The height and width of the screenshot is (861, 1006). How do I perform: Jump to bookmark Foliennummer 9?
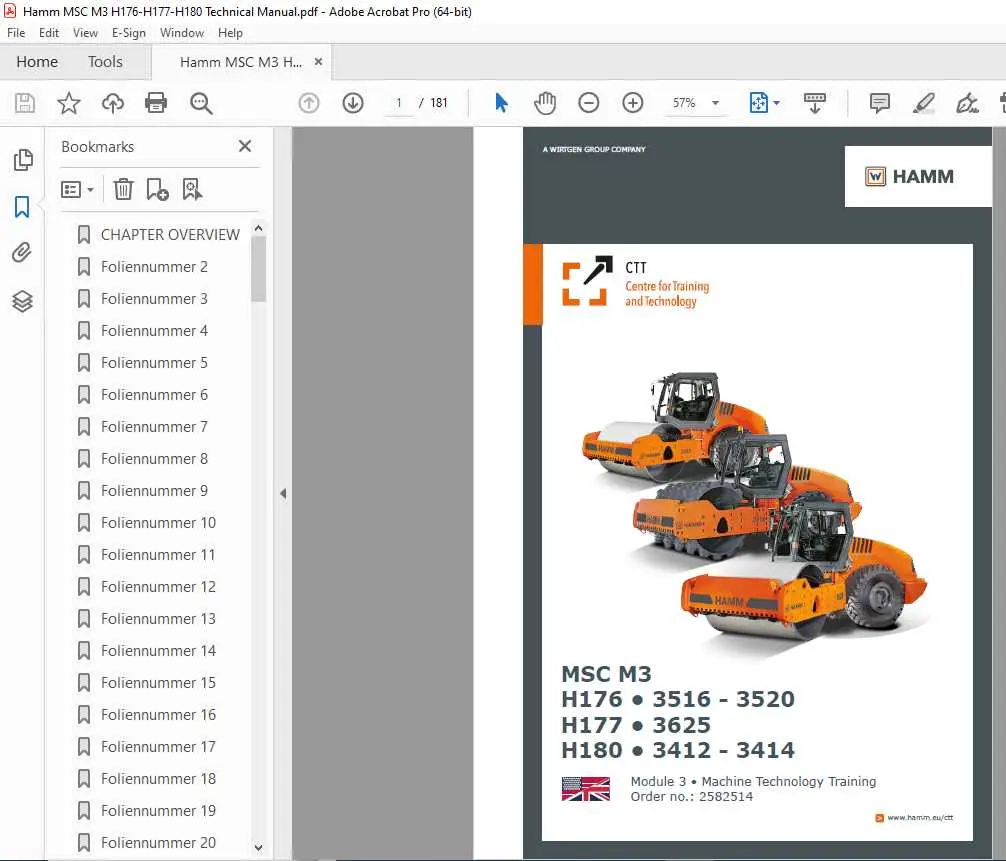click(154, 491)
